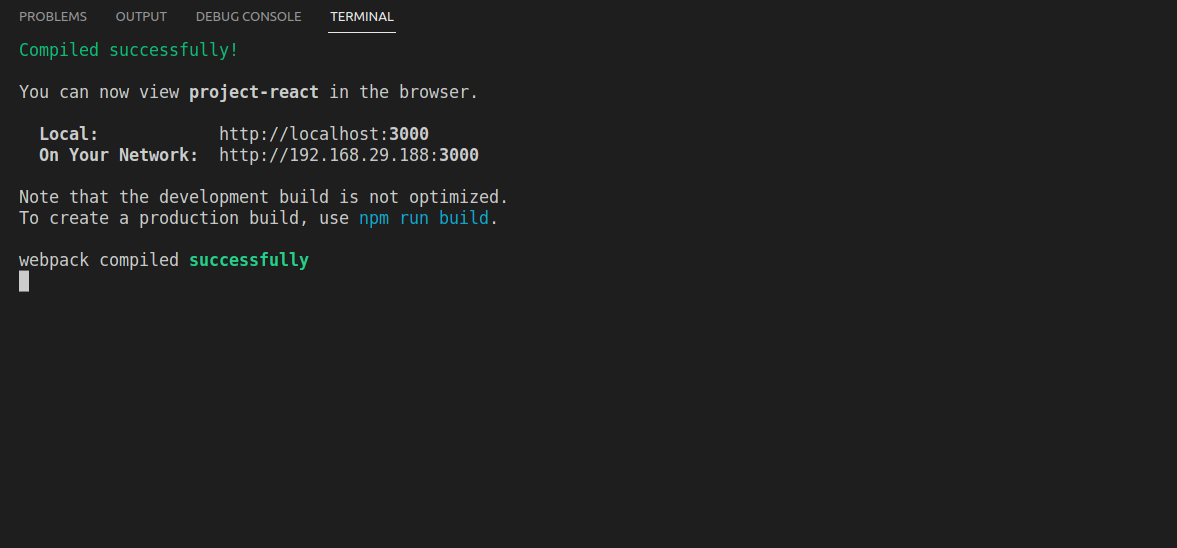Click the "On Your Network:" label
The width and height of the screenshot is (1177, 548).
point(118,155)
